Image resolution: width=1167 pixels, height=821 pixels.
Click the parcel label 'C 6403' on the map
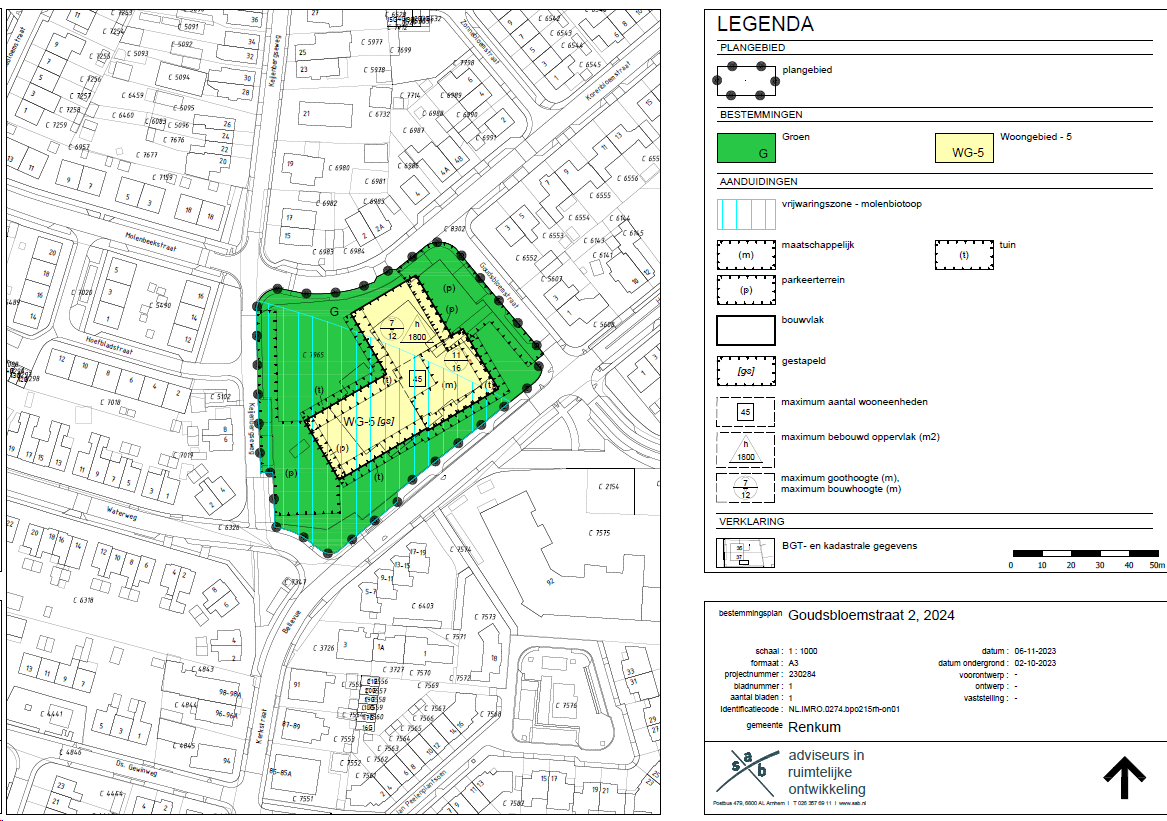(x=423, y=606)
